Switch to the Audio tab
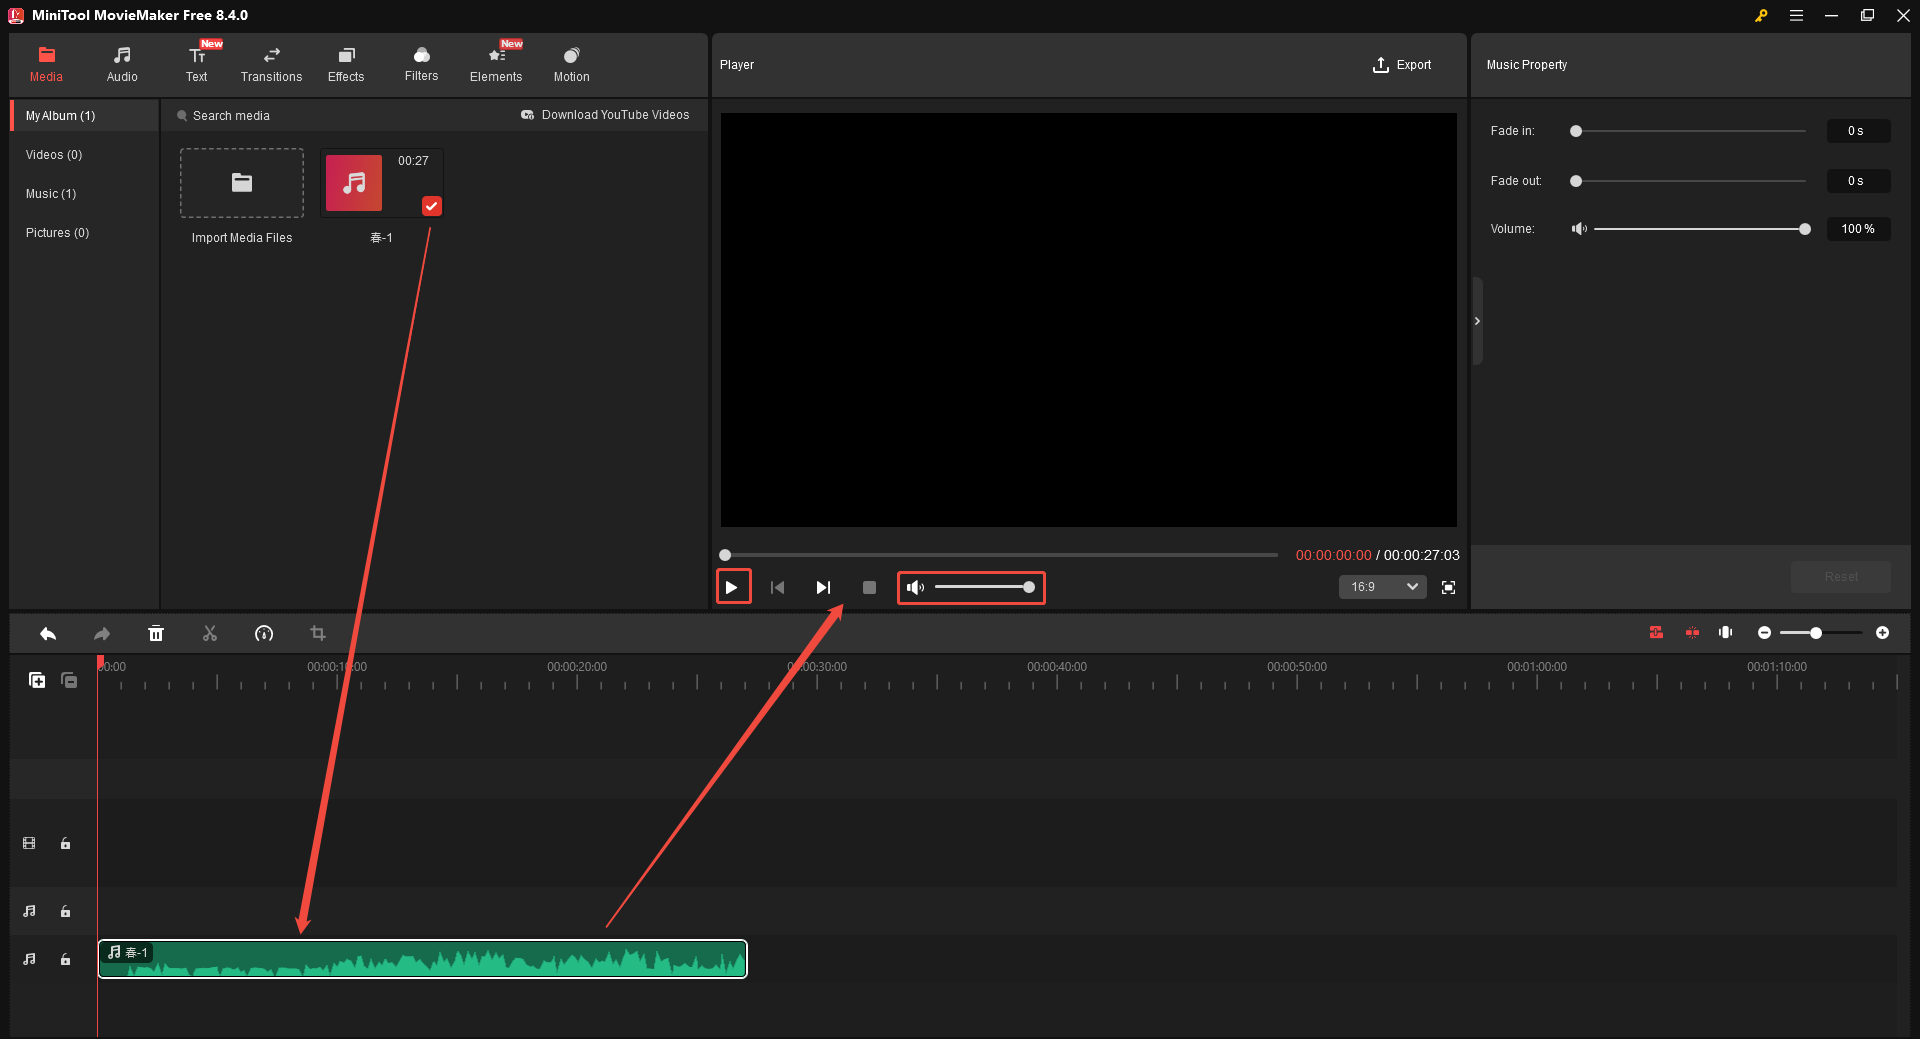This screenshot has height=1039, width=1920. click(121, 63)
